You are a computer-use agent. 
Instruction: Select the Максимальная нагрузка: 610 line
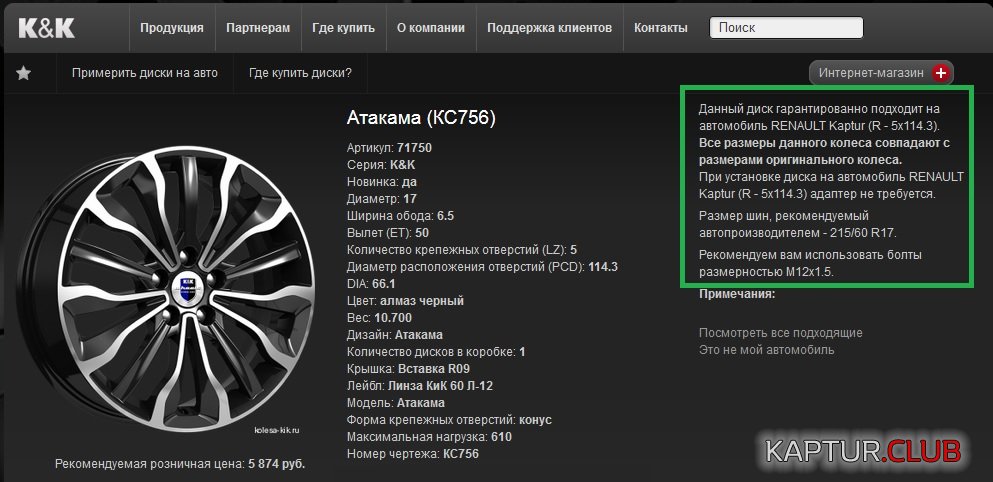(429, 437)
